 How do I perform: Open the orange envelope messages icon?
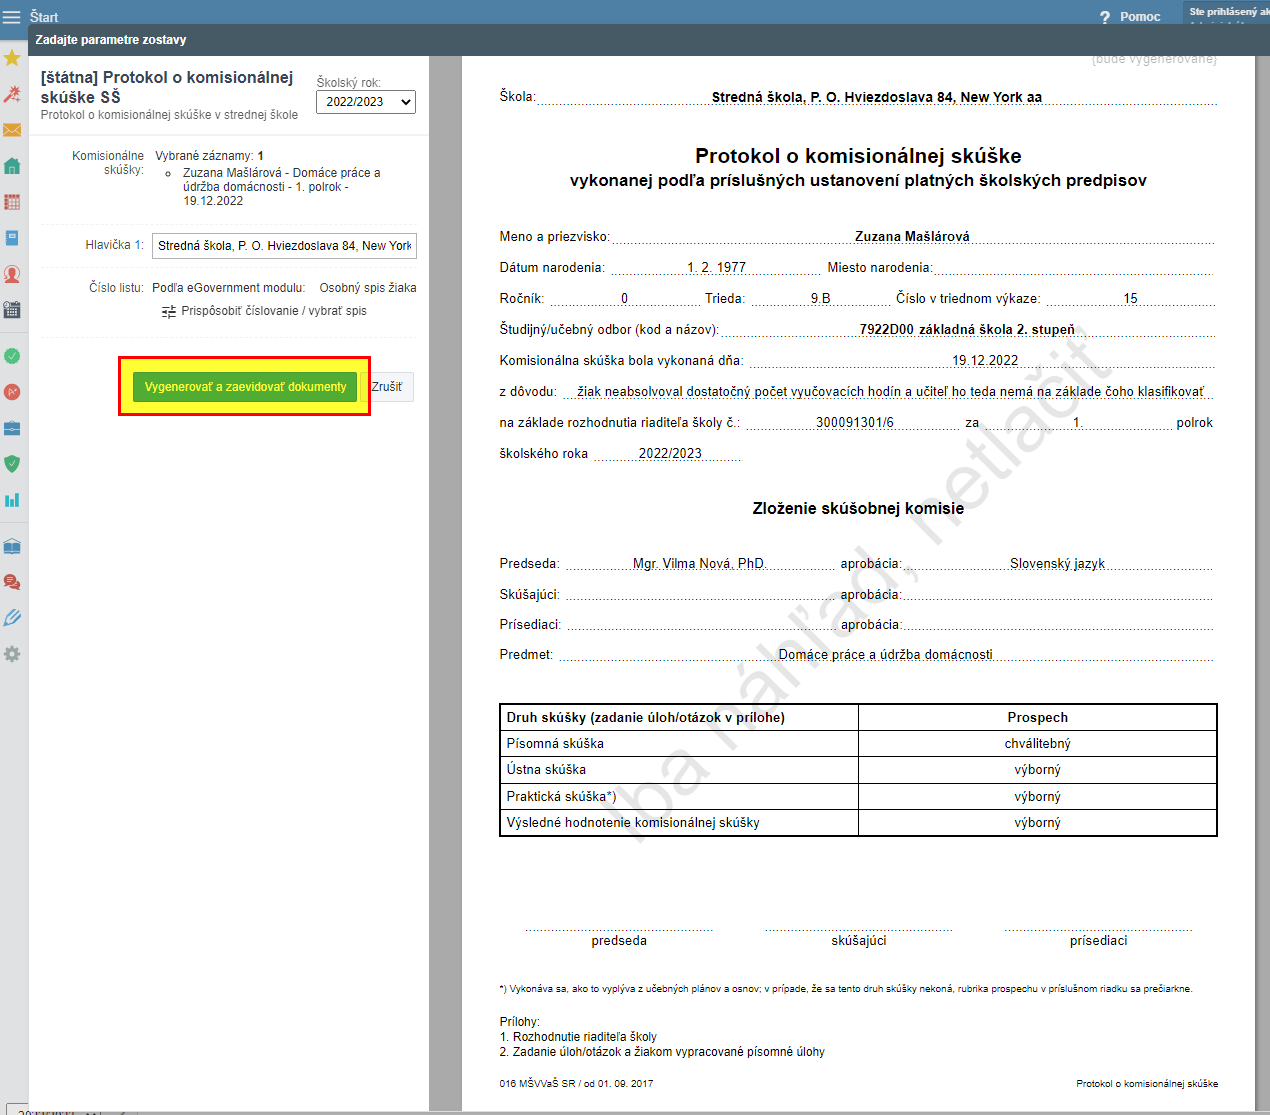(12, 130)
